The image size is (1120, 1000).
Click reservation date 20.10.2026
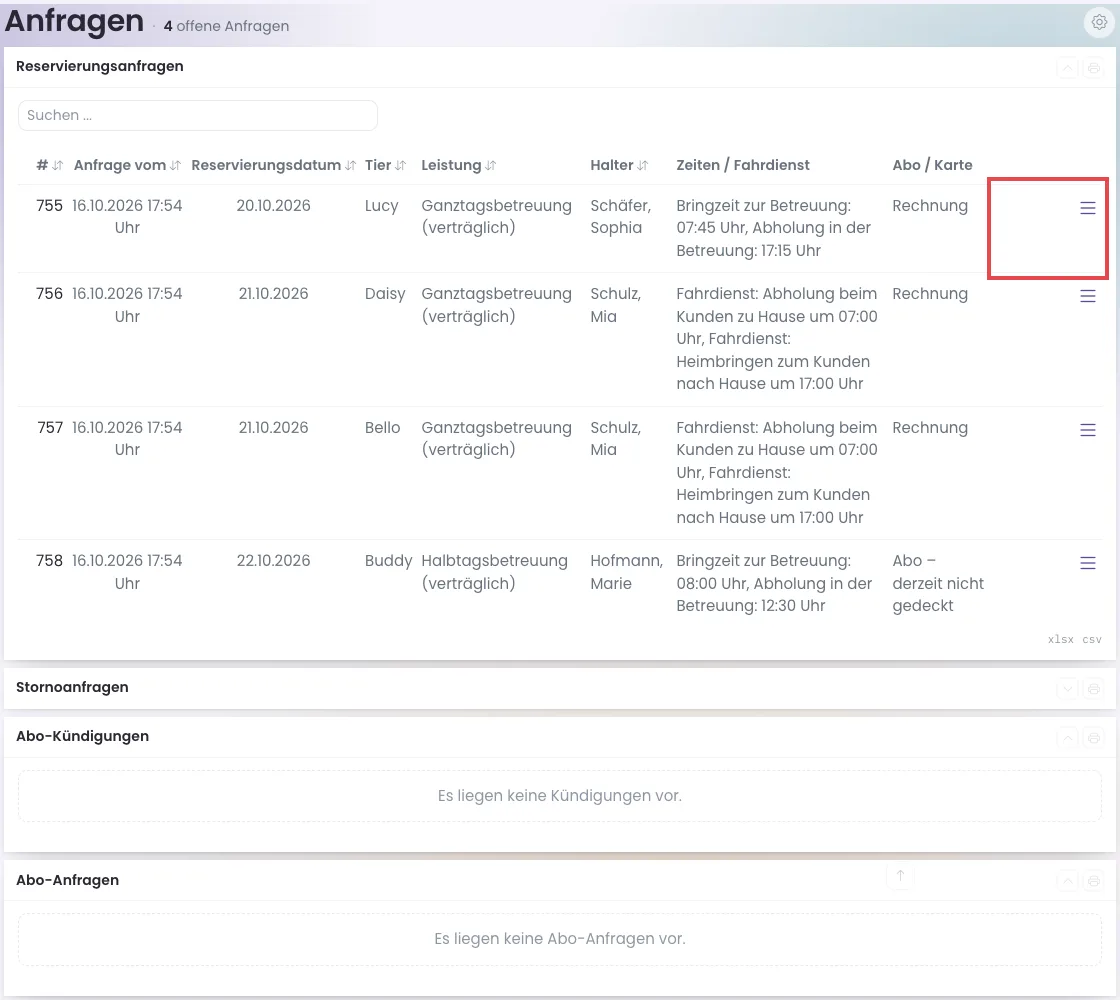tap(274, 206)
